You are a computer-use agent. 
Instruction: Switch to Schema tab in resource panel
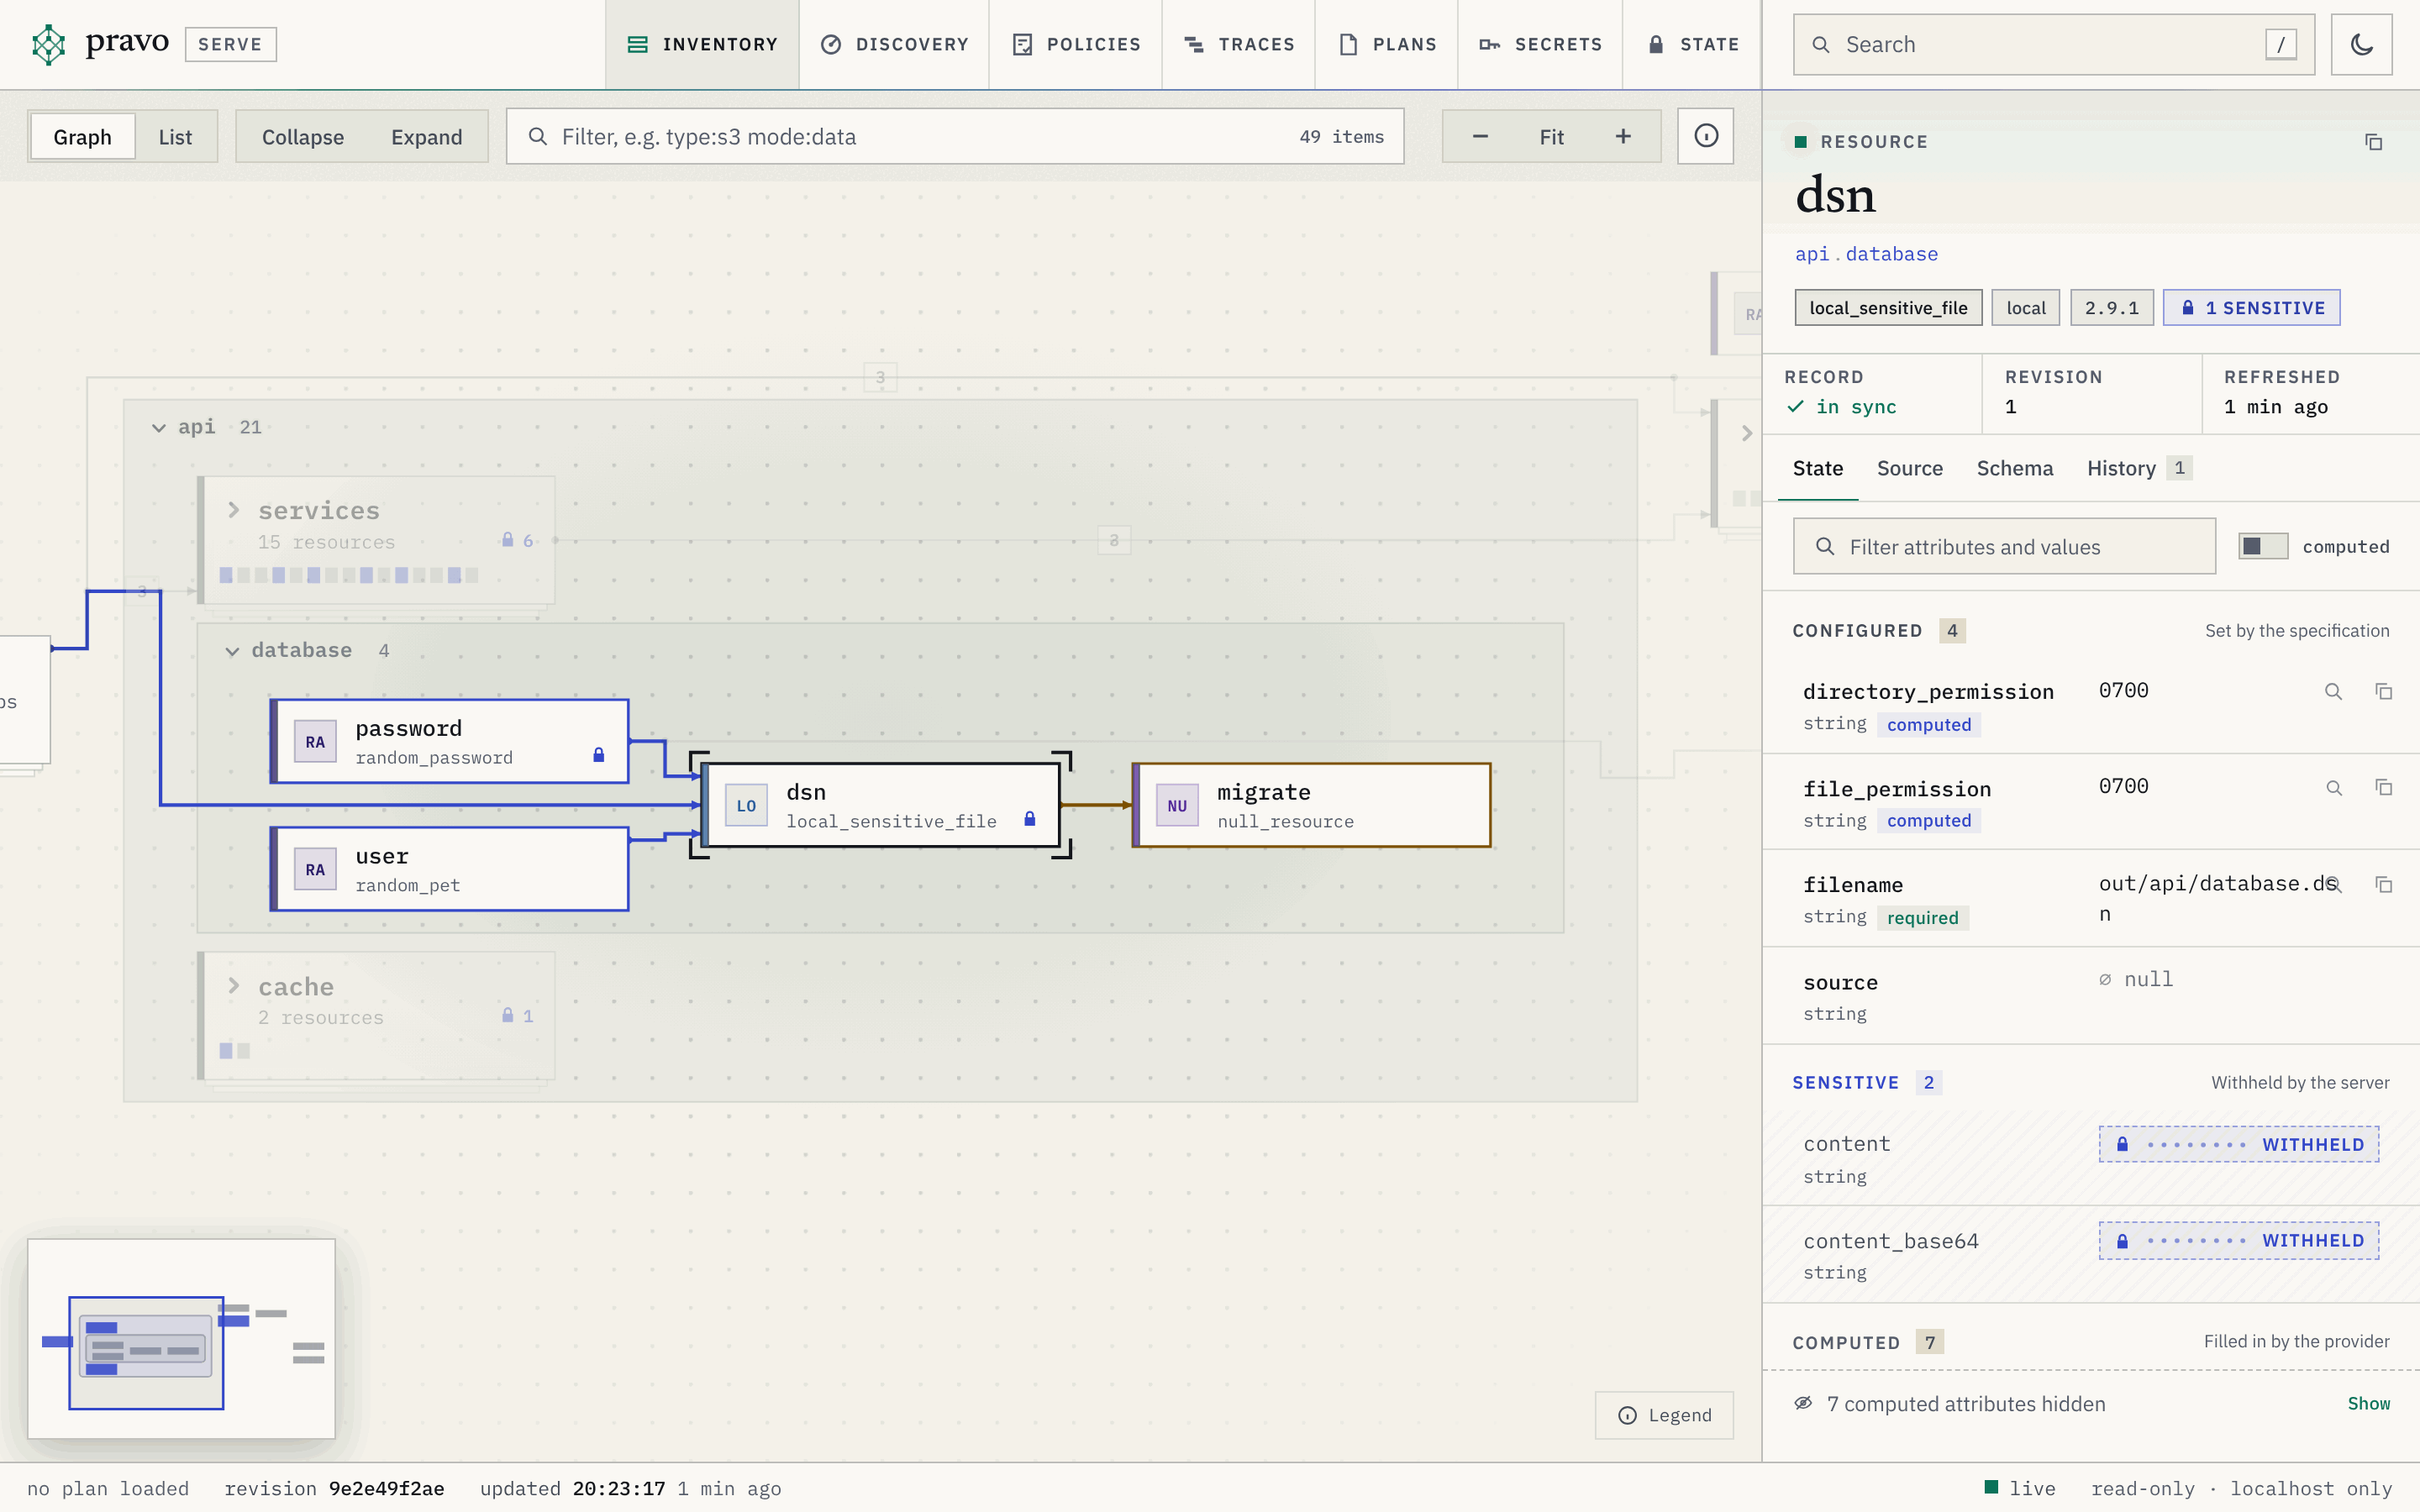(x=2014, y=468)
